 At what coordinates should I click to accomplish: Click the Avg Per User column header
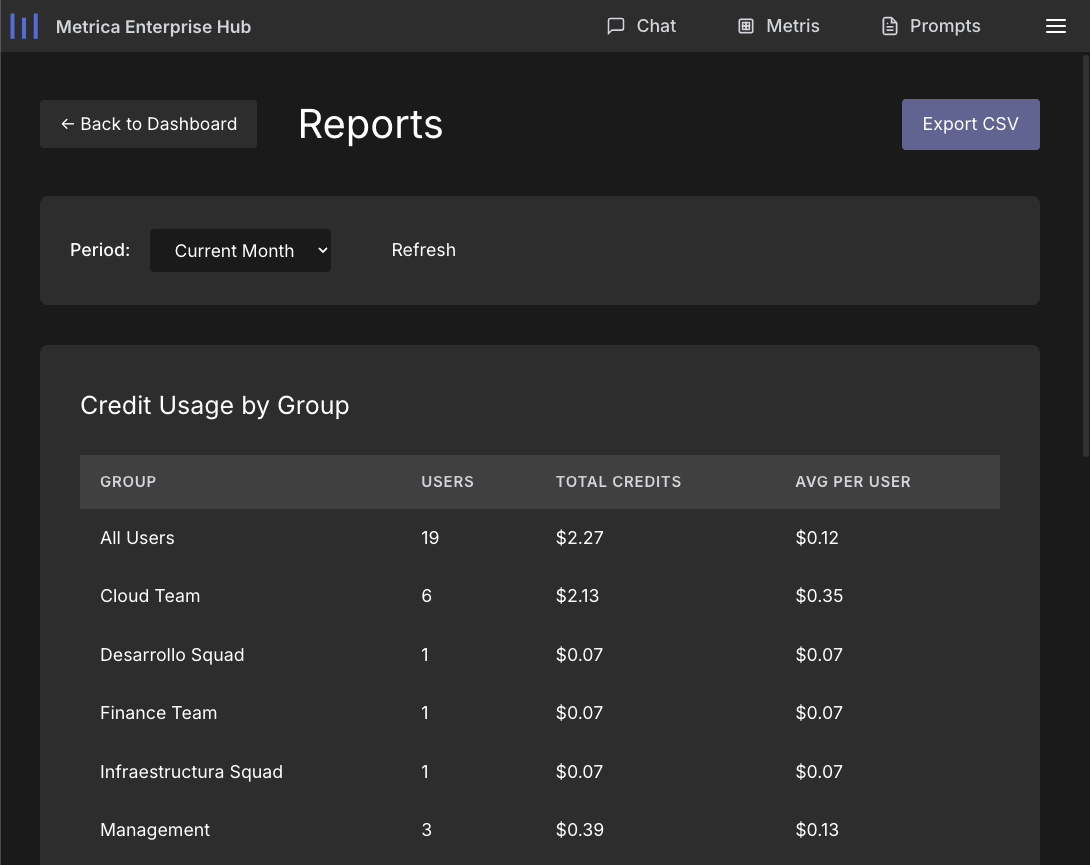click(x=852, y=482)
